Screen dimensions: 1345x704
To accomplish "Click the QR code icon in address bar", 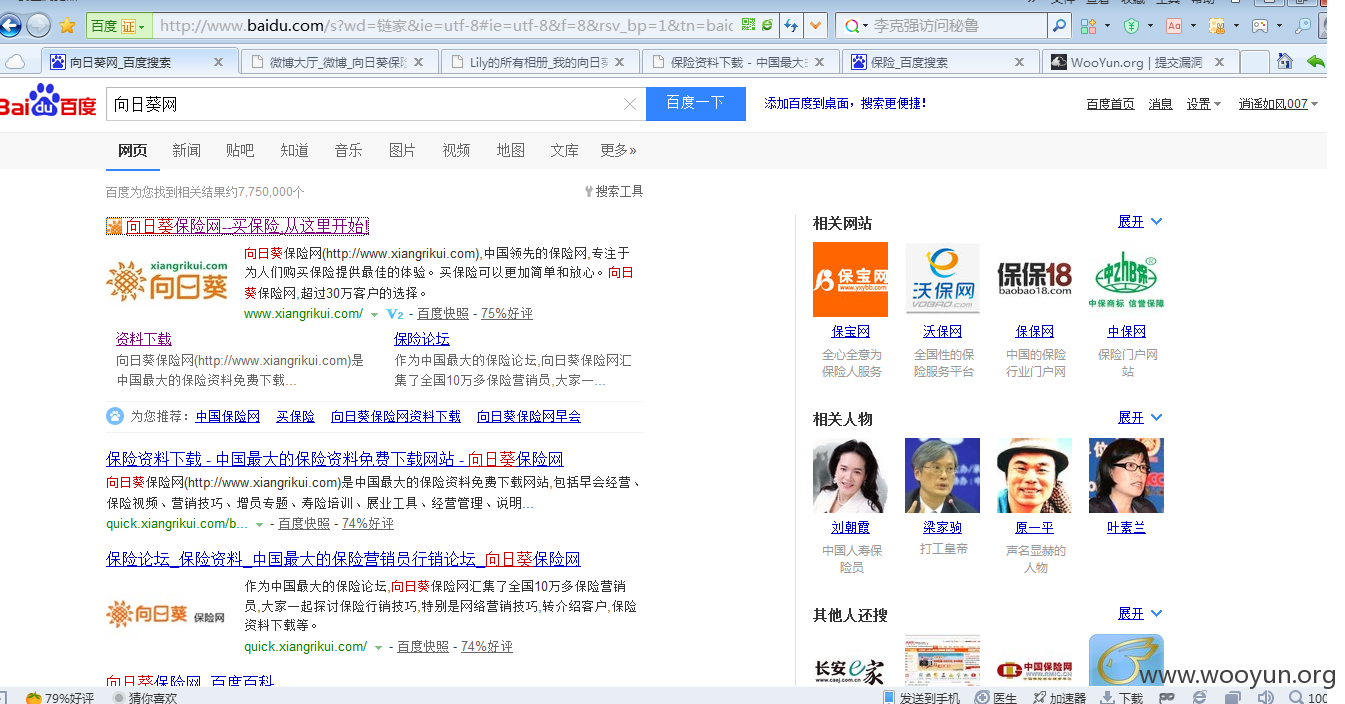I will [747, 25].
